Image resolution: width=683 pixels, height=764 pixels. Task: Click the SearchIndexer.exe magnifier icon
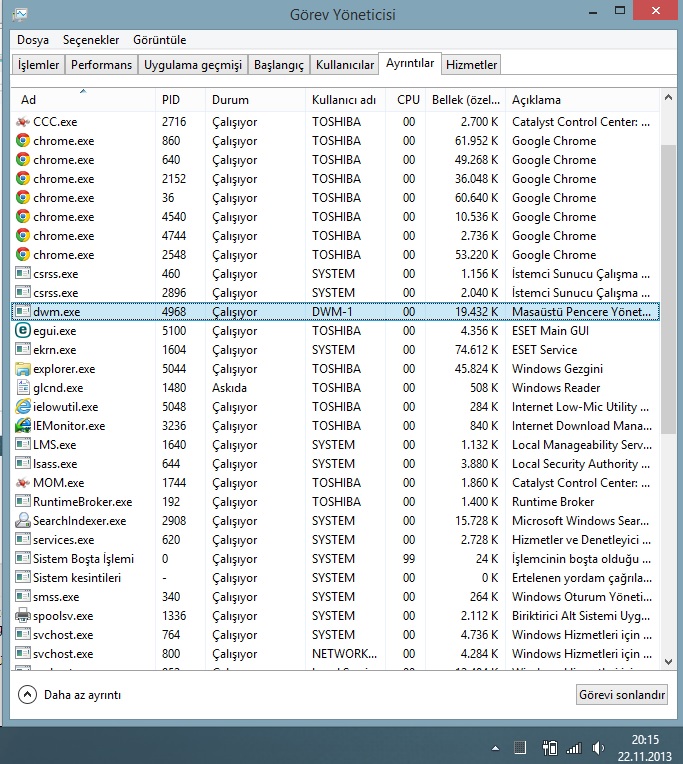click(x=23, y=521)
